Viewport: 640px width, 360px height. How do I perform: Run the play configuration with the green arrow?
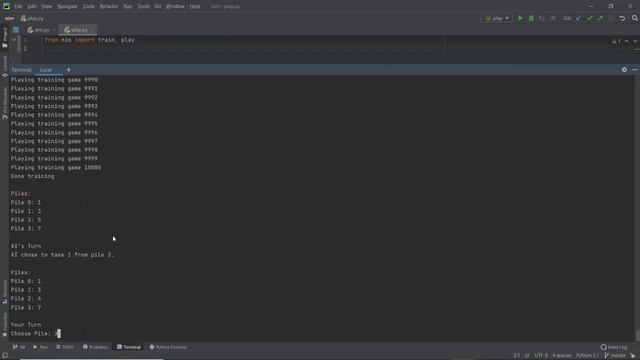pos(520,18)
